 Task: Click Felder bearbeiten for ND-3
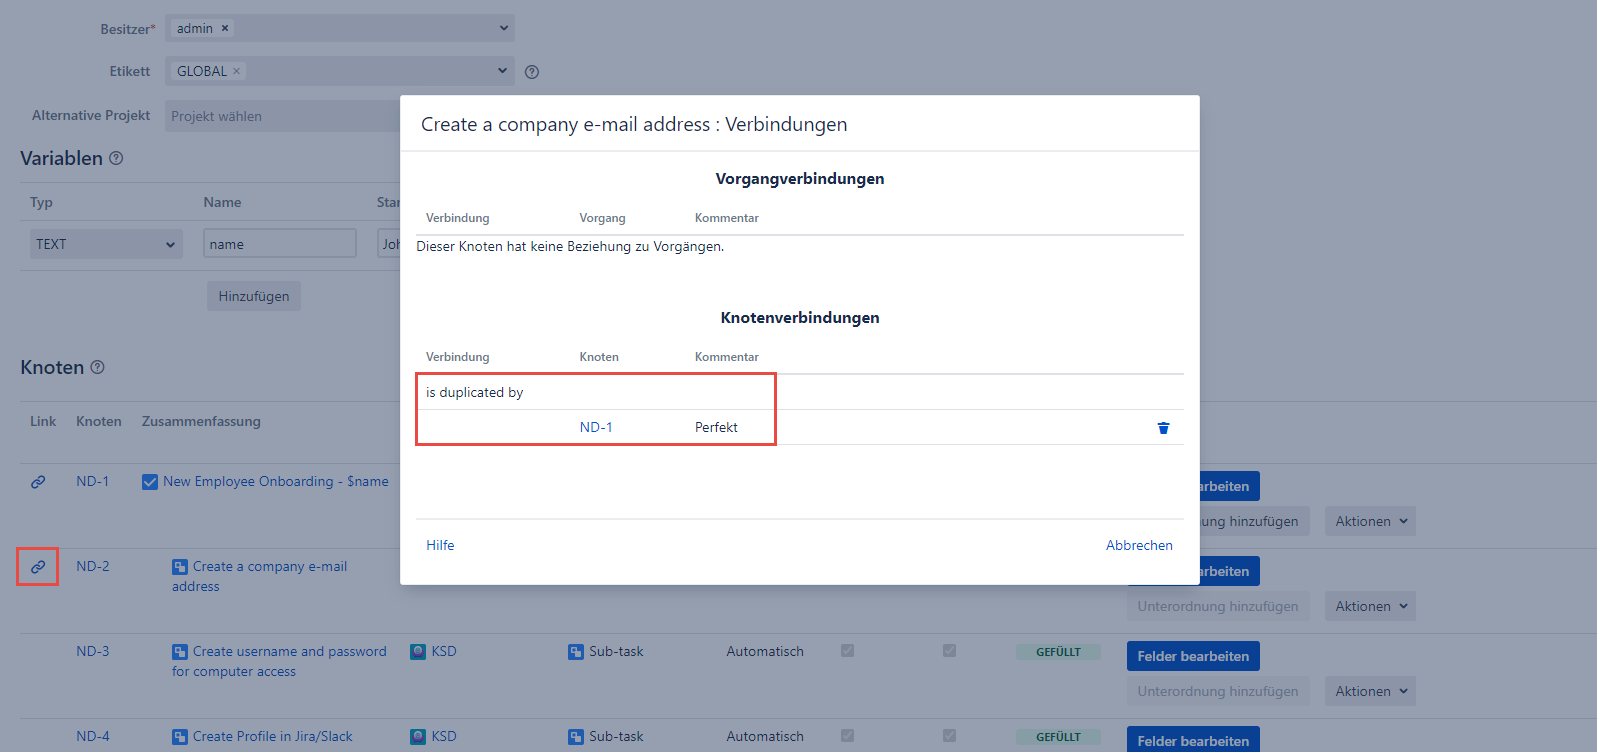click(x=1192, y=656)
